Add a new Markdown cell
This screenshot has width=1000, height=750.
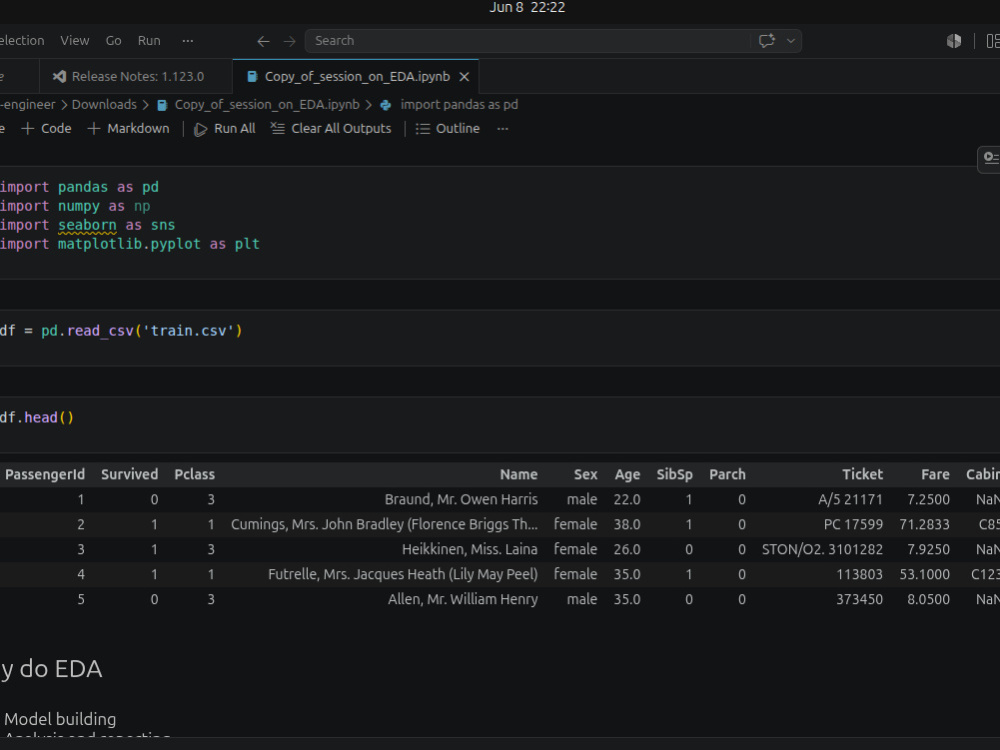[128, 129]
